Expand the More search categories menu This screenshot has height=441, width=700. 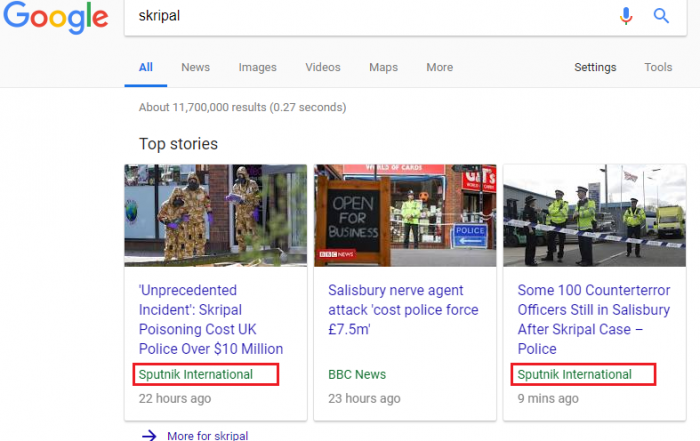point(440,67)
